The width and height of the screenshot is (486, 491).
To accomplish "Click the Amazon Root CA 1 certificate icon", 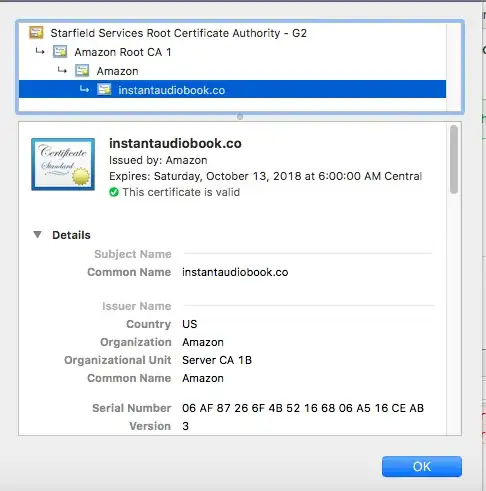I will point(60,52).
